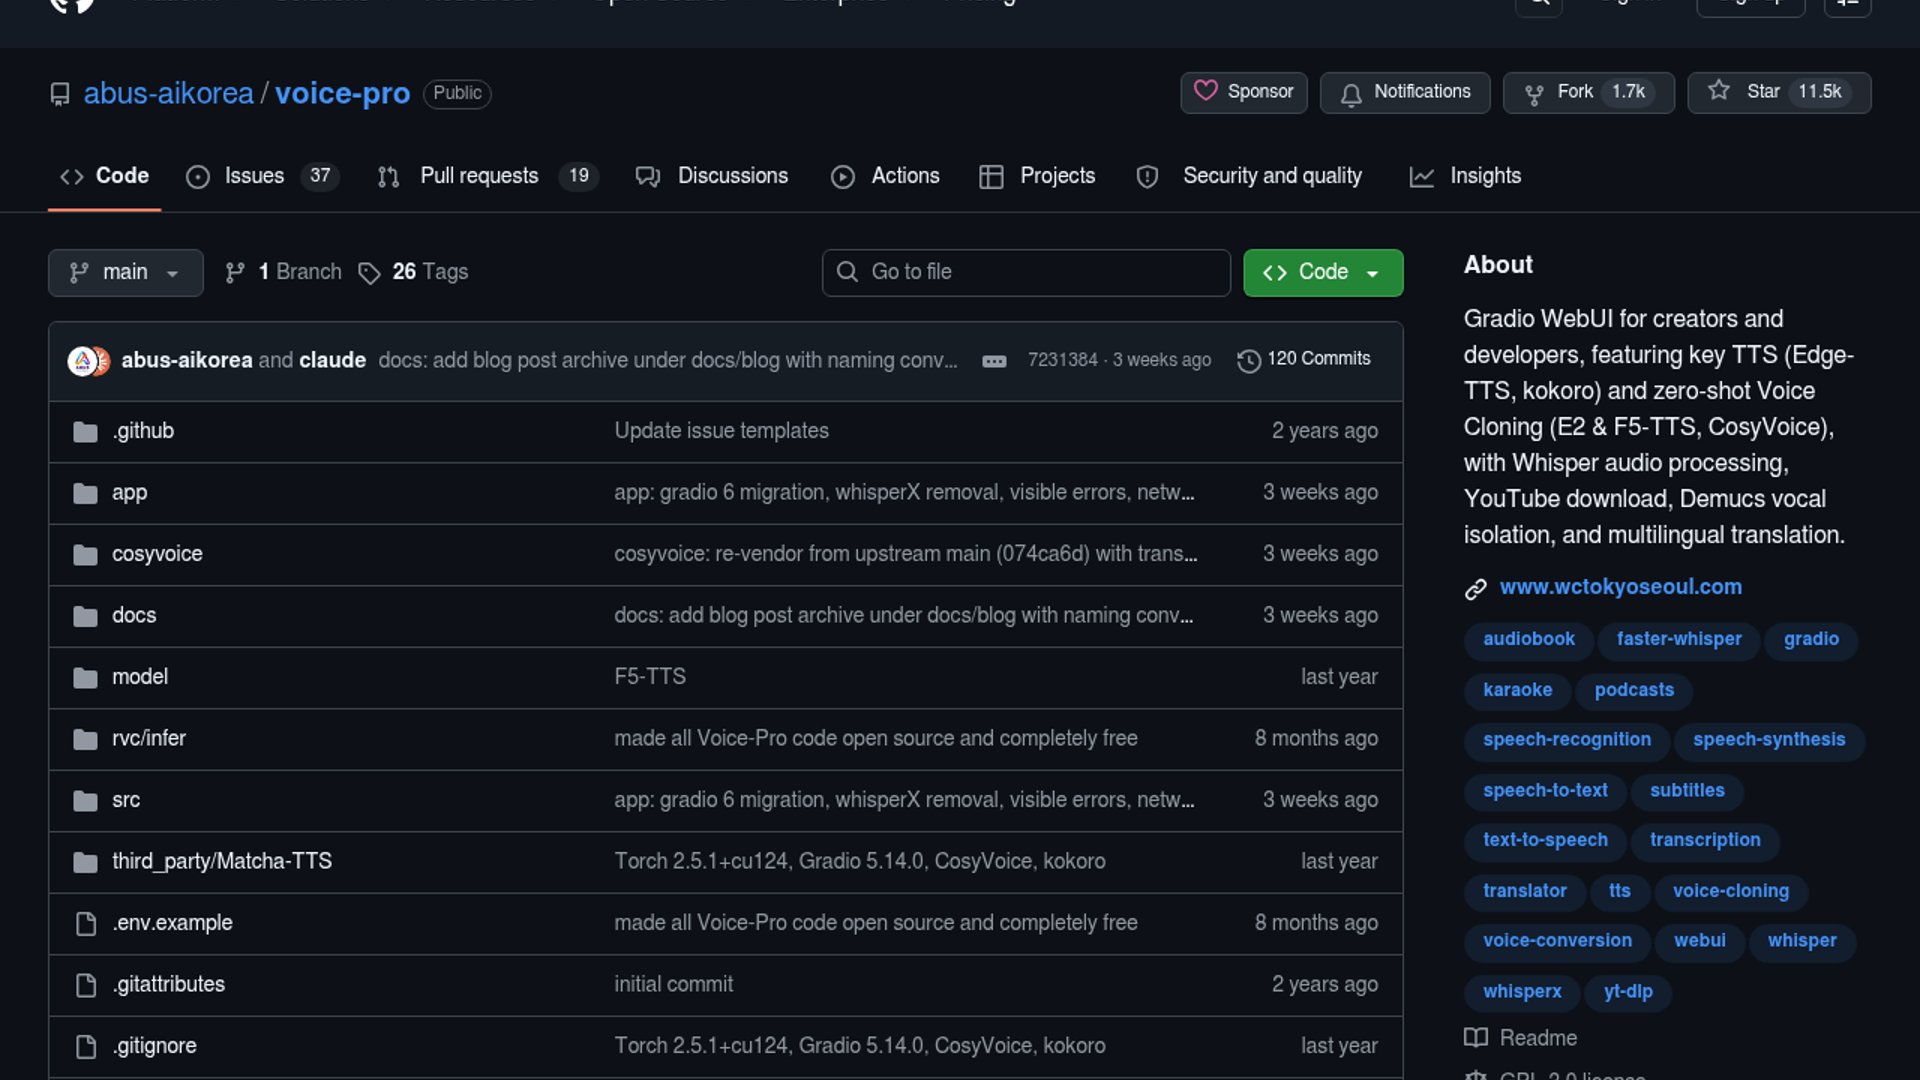Open the Projects tab

tap(1037, 176)
